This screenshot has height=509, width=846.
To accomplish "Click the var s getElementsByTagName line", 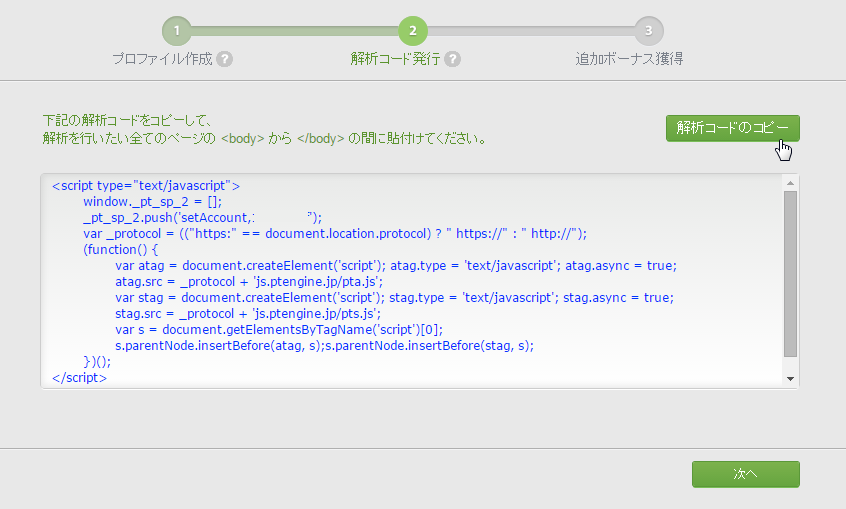I will [278, 330].
